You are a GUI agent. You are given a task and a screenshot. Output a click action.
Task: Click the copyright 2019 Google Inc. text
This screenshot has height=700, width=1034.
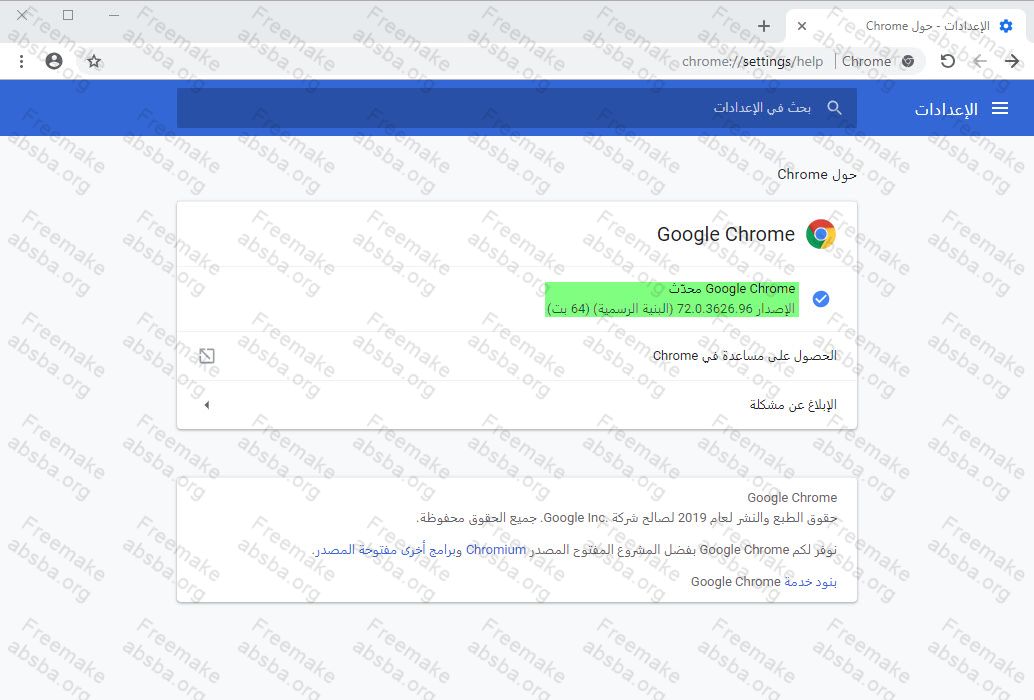626,518
